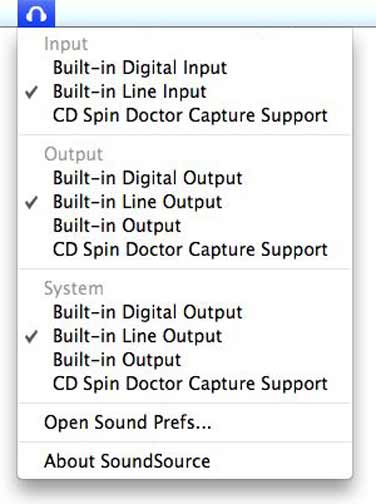Select Built-in Digital Output under Output

tap(185, 178)
